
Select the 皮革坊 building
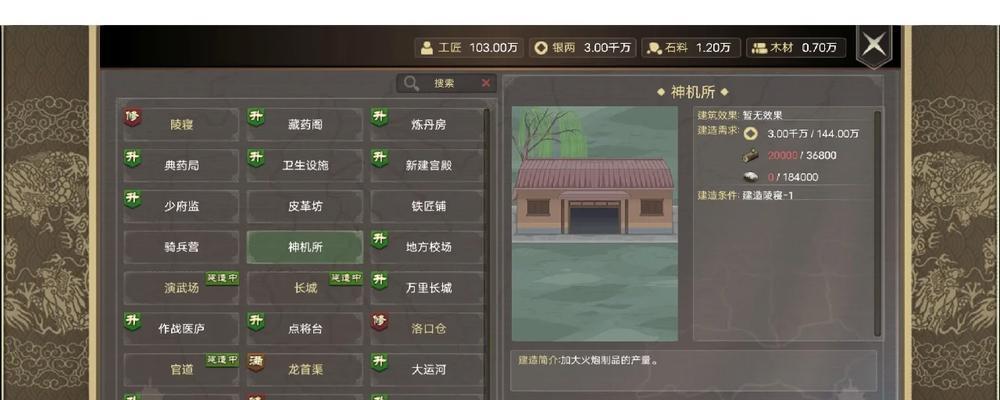point(305,206)
